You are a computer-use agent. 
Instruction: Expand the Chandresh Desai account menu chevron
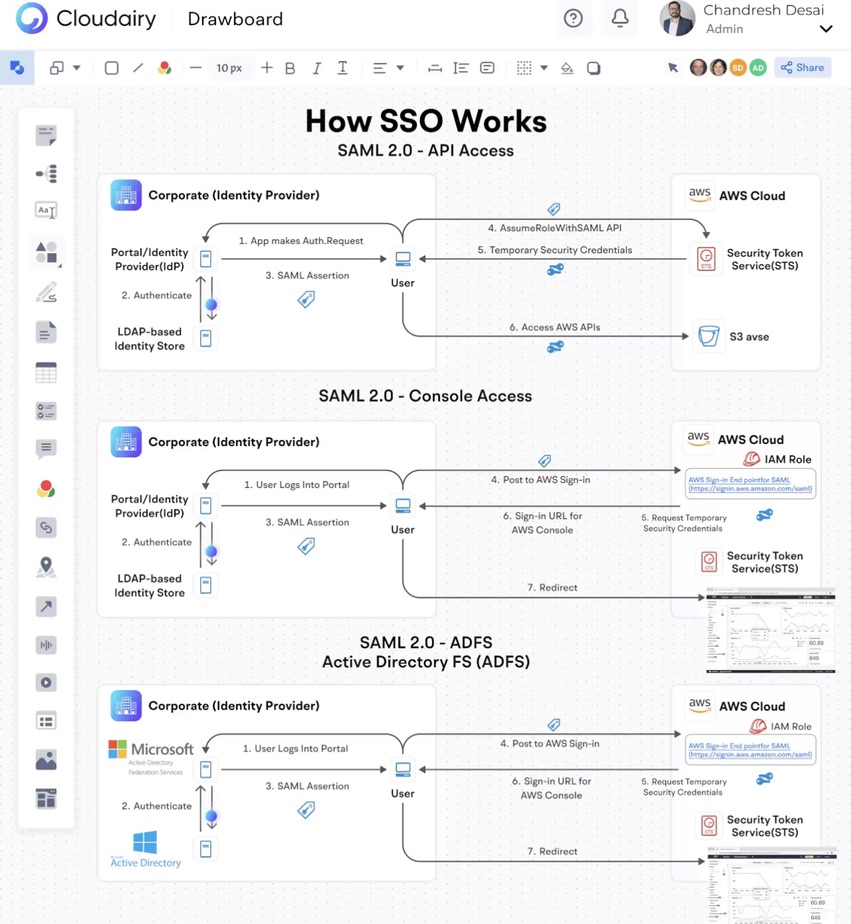(826, 29)
